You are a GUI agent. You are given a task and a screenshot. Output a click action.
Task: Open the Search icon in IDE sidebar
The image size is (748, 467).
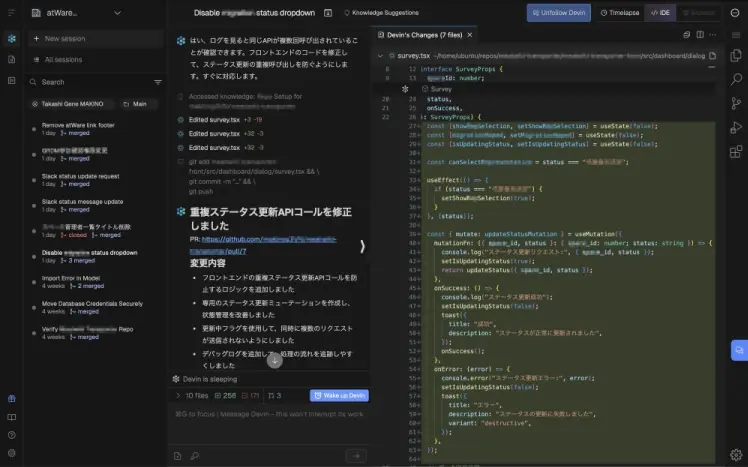pos(736,79)
